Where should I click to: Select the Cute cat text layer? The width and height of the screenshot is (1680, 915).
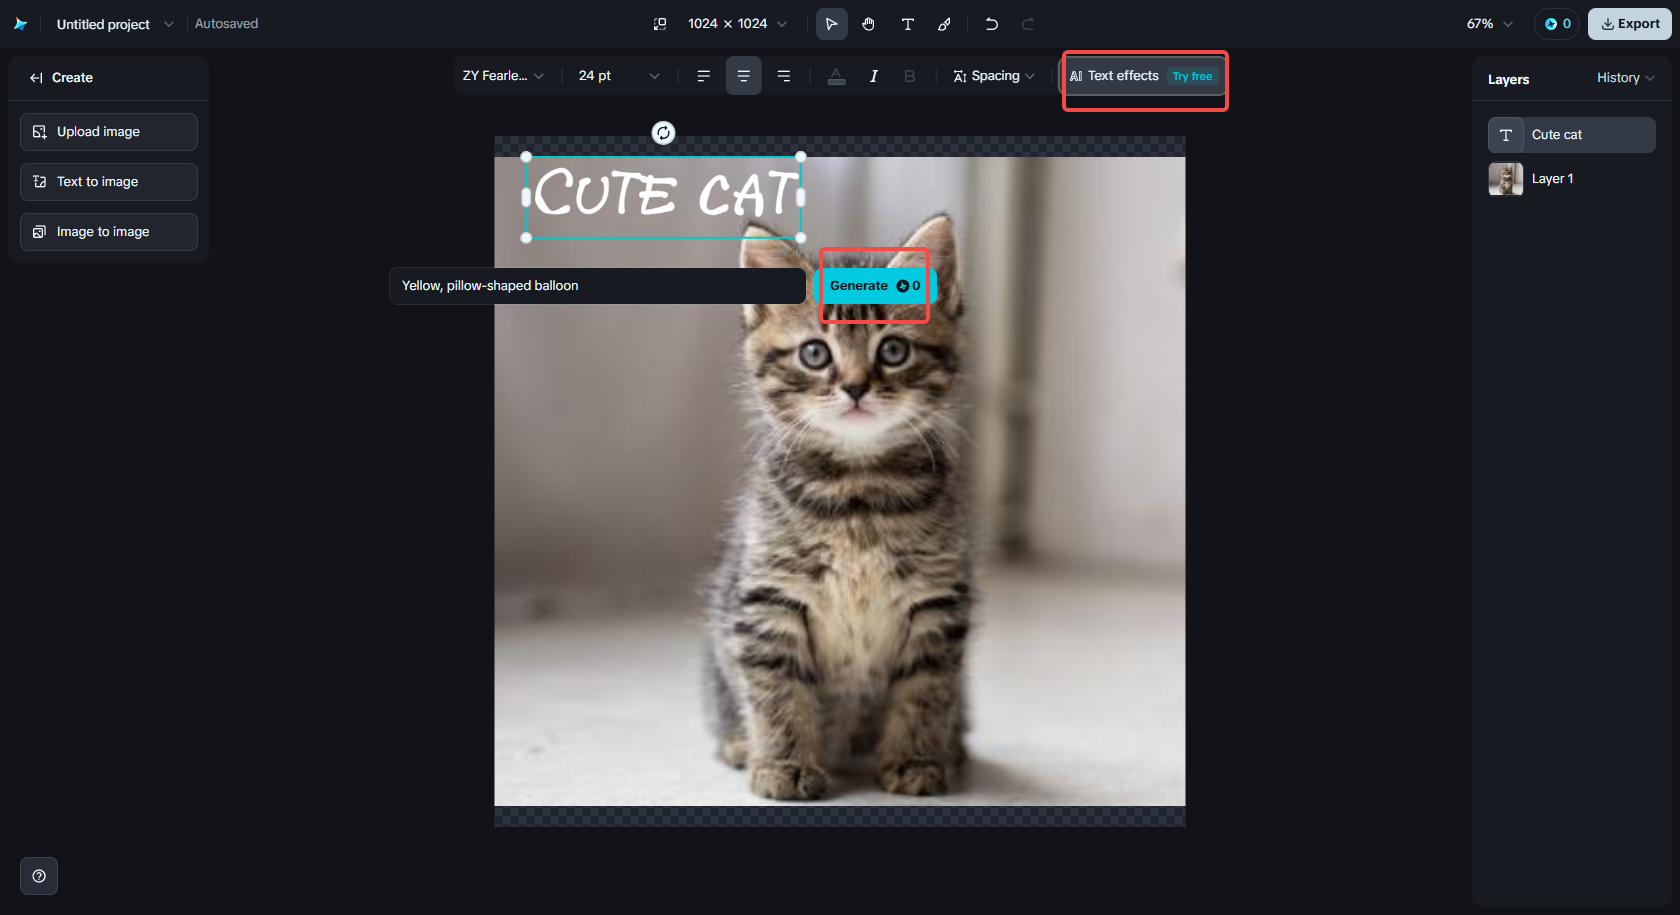pos(1572,135)
